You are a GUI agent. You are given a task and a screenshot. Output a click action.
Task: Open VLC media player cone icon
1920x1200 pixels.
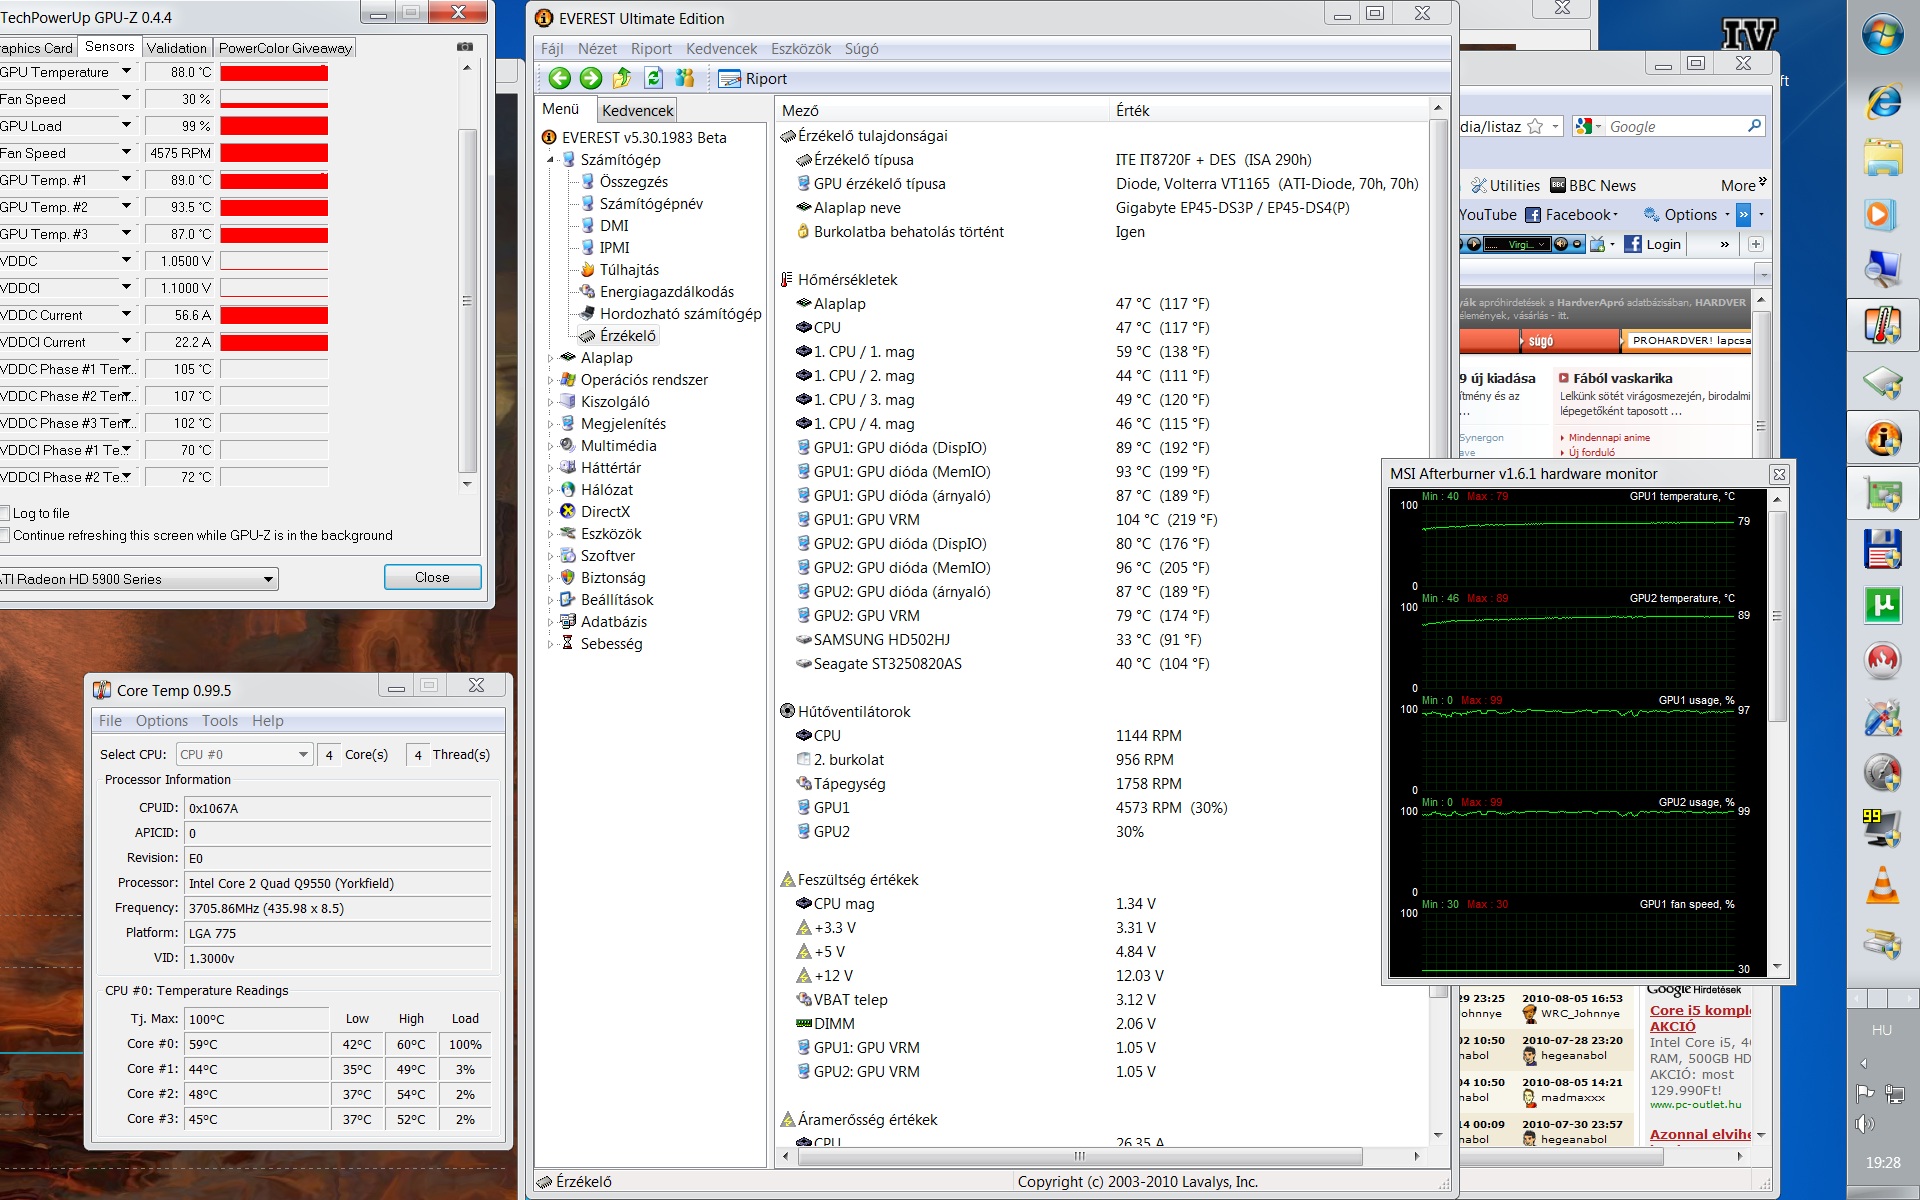(1882, 885)
